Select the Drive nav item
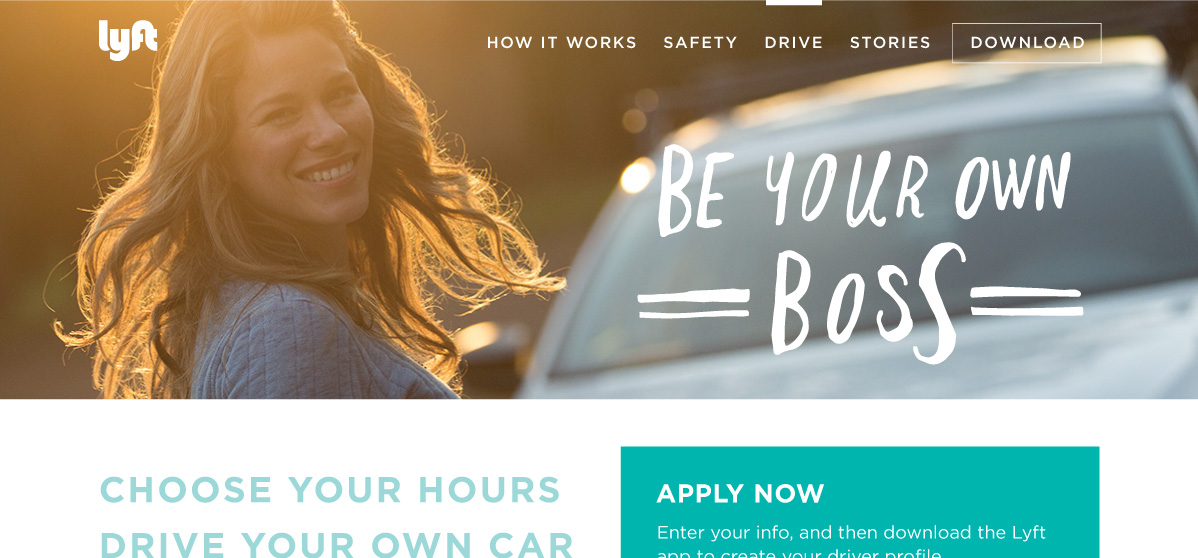 coord(794,43)
